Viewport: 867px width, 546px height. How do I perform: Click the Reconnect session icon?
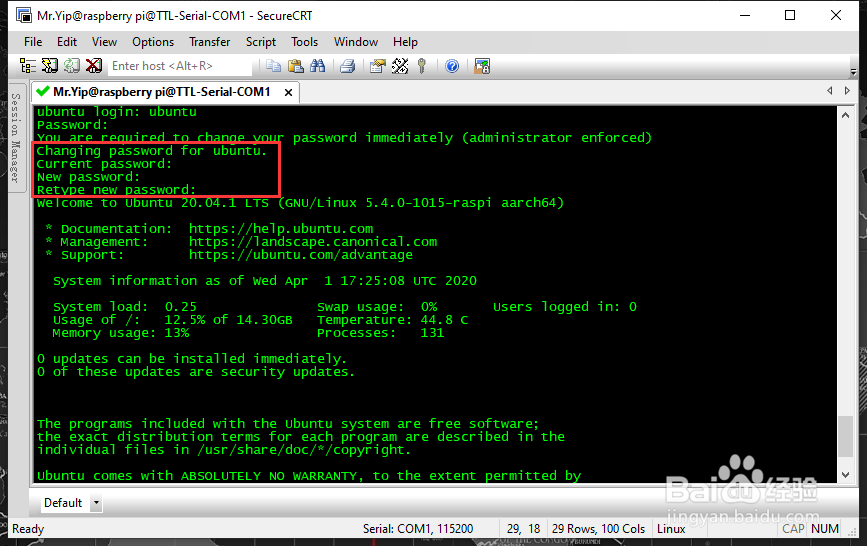pyautogui.click(x=71, y=66)
